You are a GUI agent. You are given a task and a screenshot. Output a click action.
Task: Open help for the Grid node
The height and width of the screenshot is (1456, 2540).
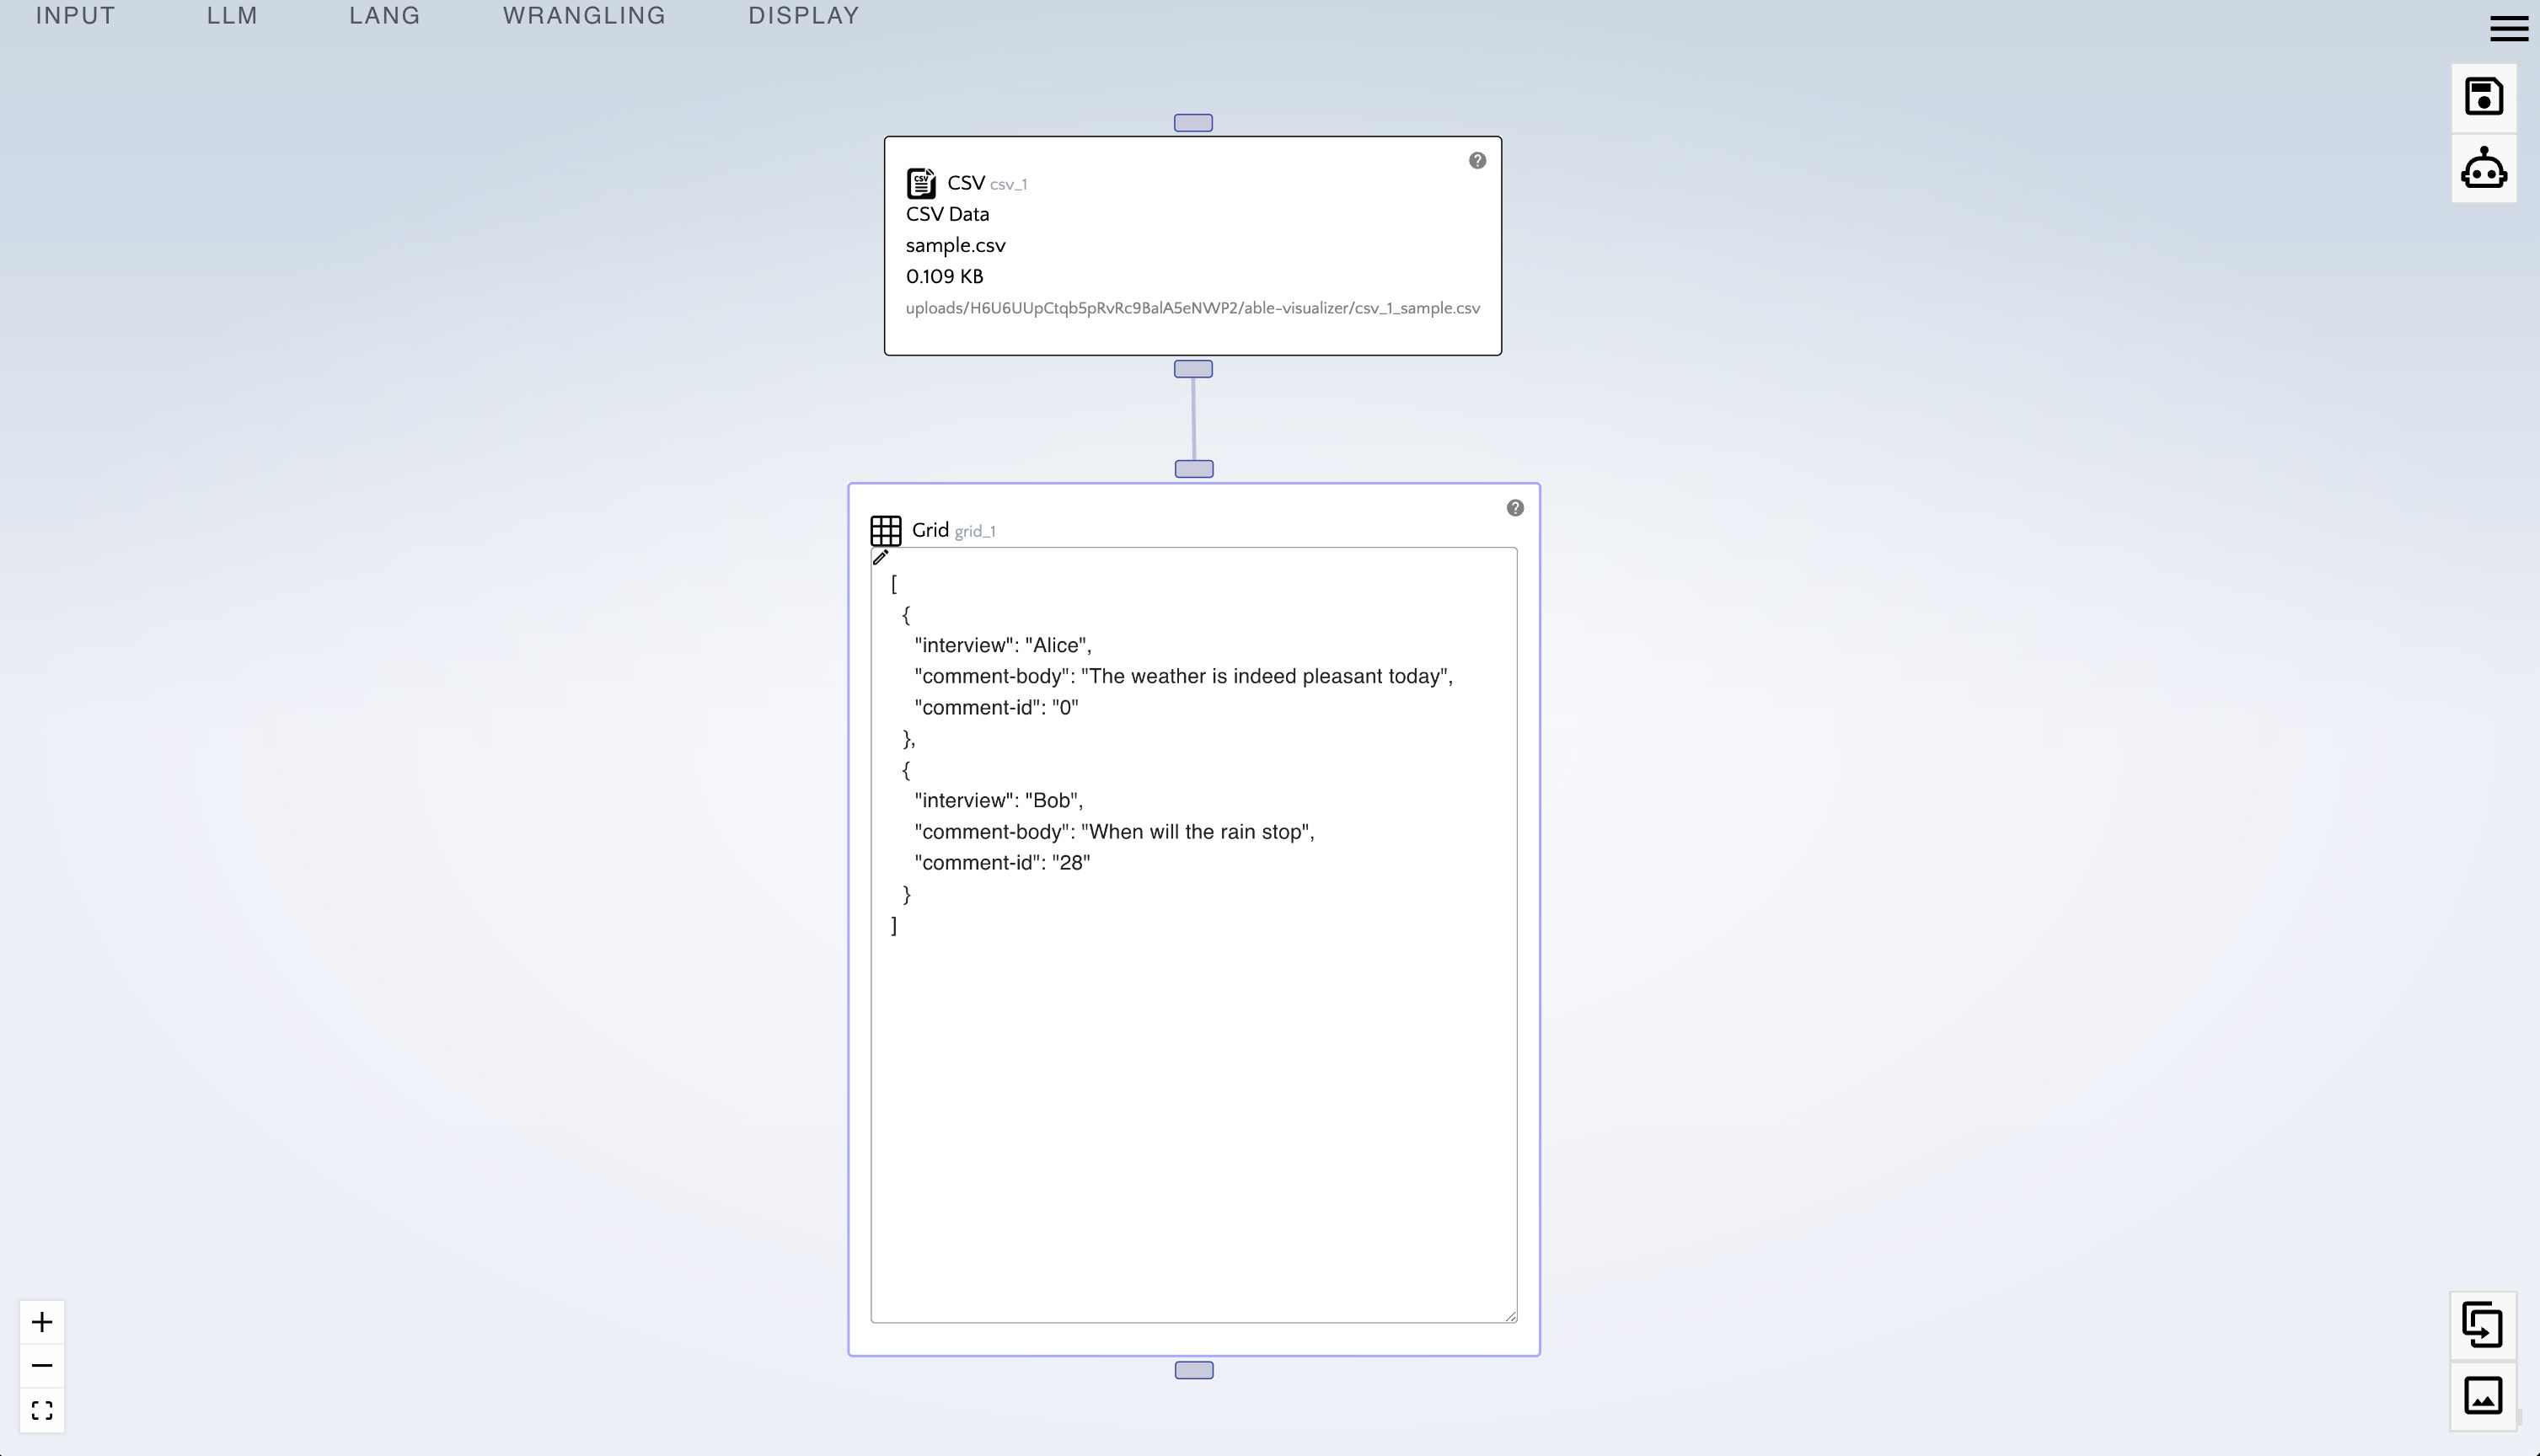[1515, 508]
